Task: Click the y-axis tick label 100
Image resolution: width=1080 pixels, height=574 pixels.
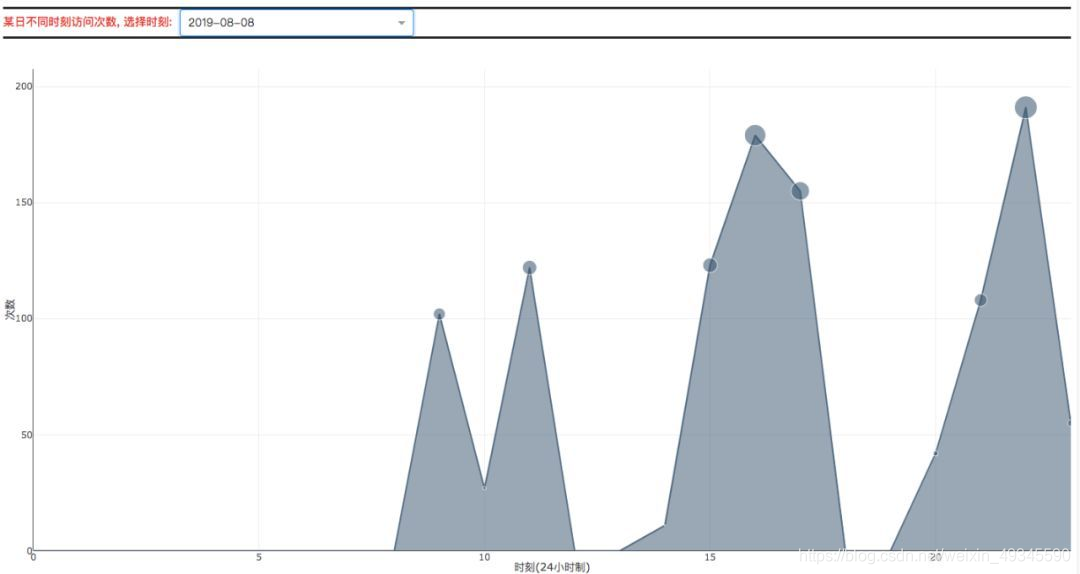Action: (x=24, y=318)
